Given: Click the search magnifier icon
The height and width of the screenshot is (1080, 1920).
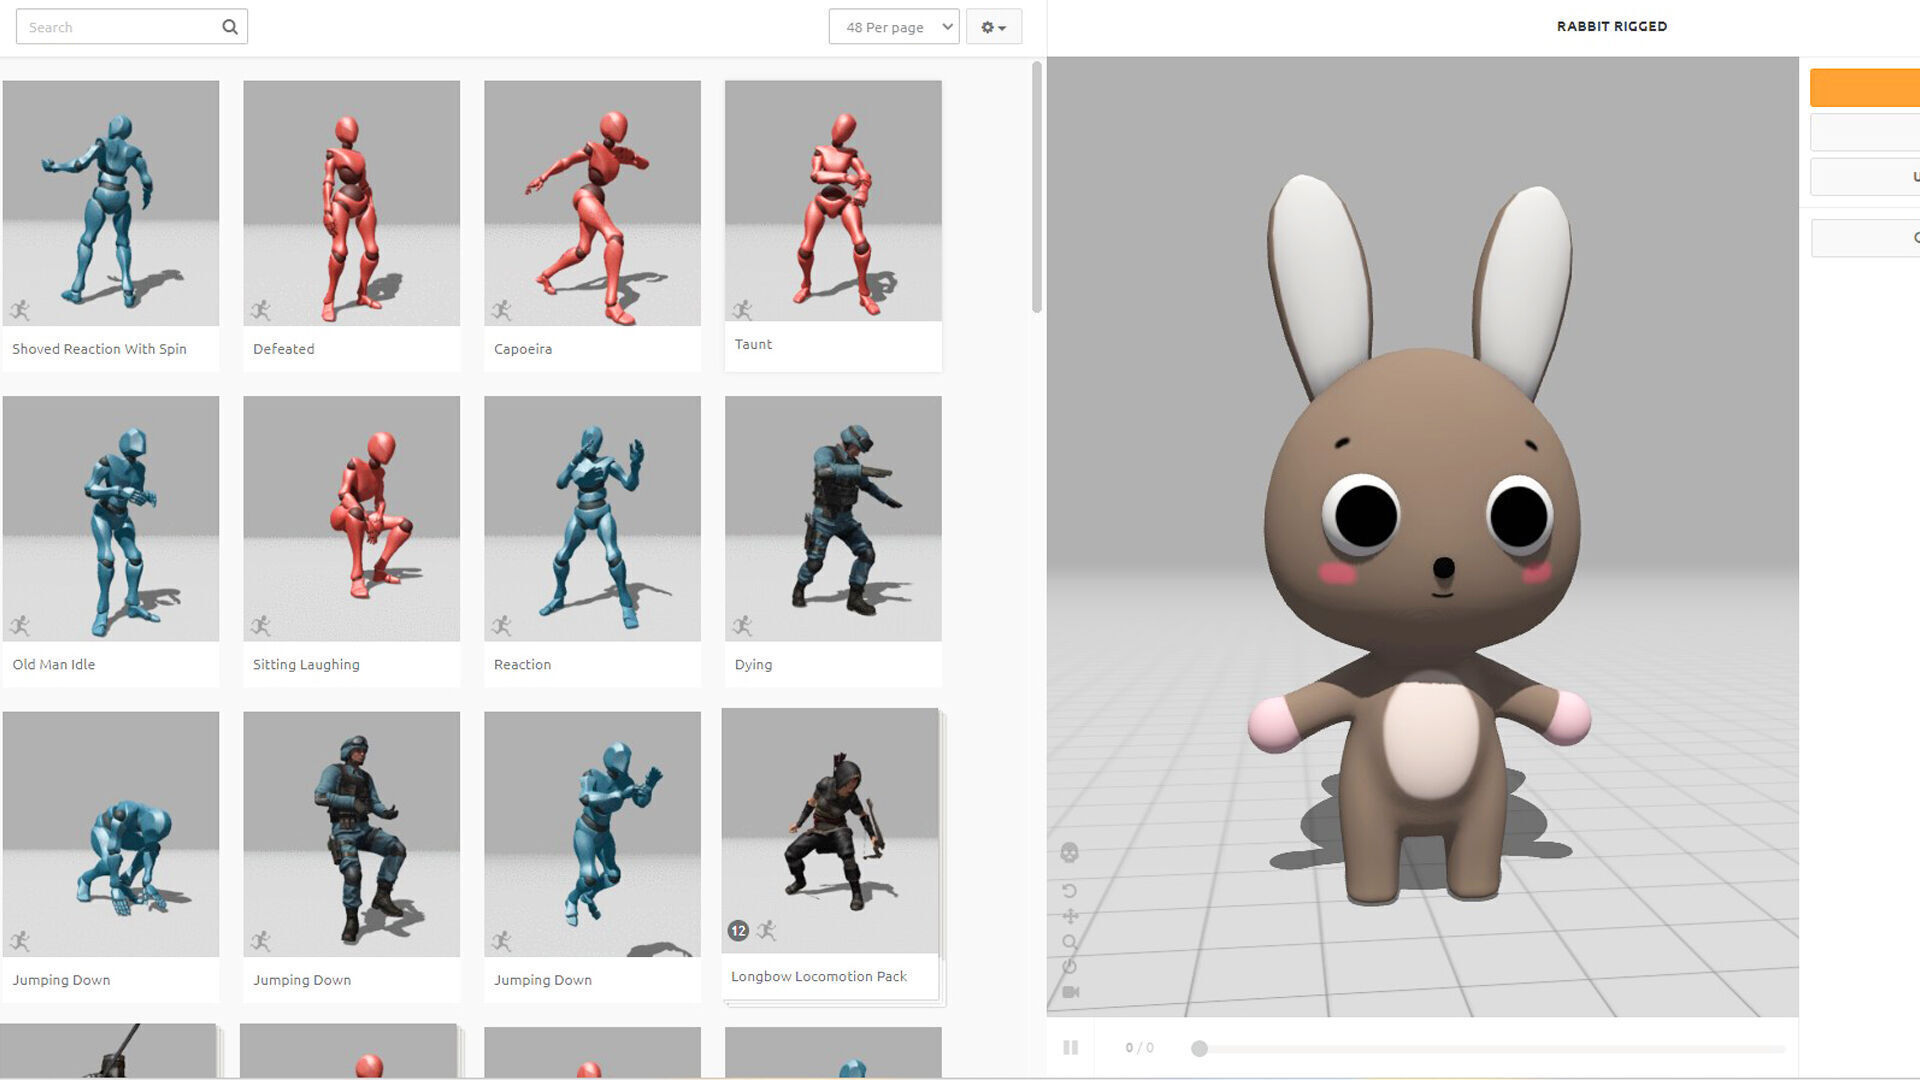Looking at the screenshot, I should click(x=230, y=27).
